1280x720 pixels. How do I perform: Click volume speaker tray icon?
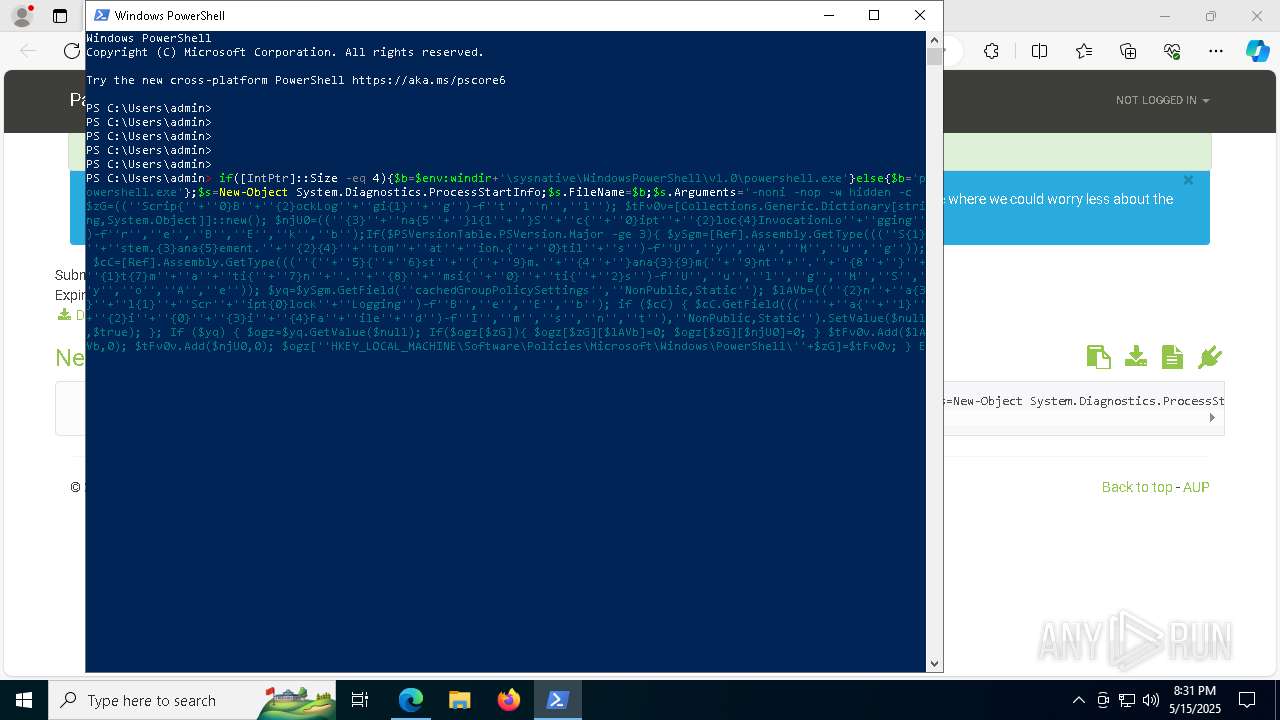pyautogui.click(x=1151, y=700)
